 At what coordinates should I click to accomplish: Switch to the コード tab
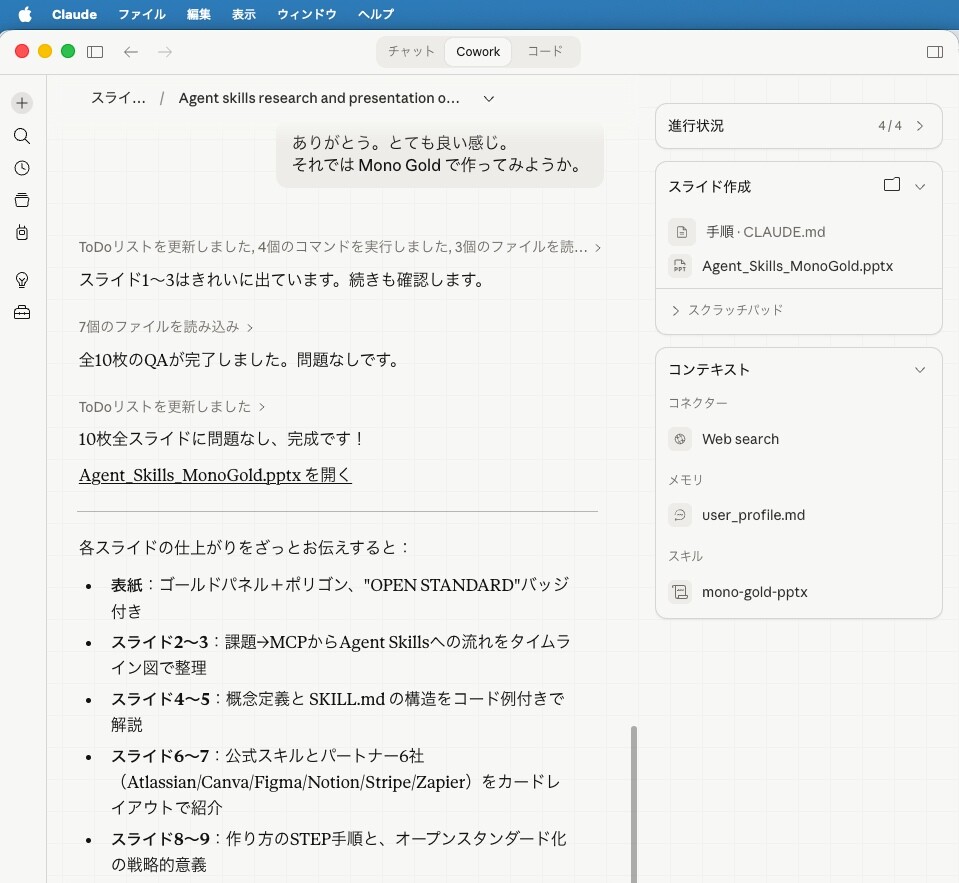click(x=545, y=51)
